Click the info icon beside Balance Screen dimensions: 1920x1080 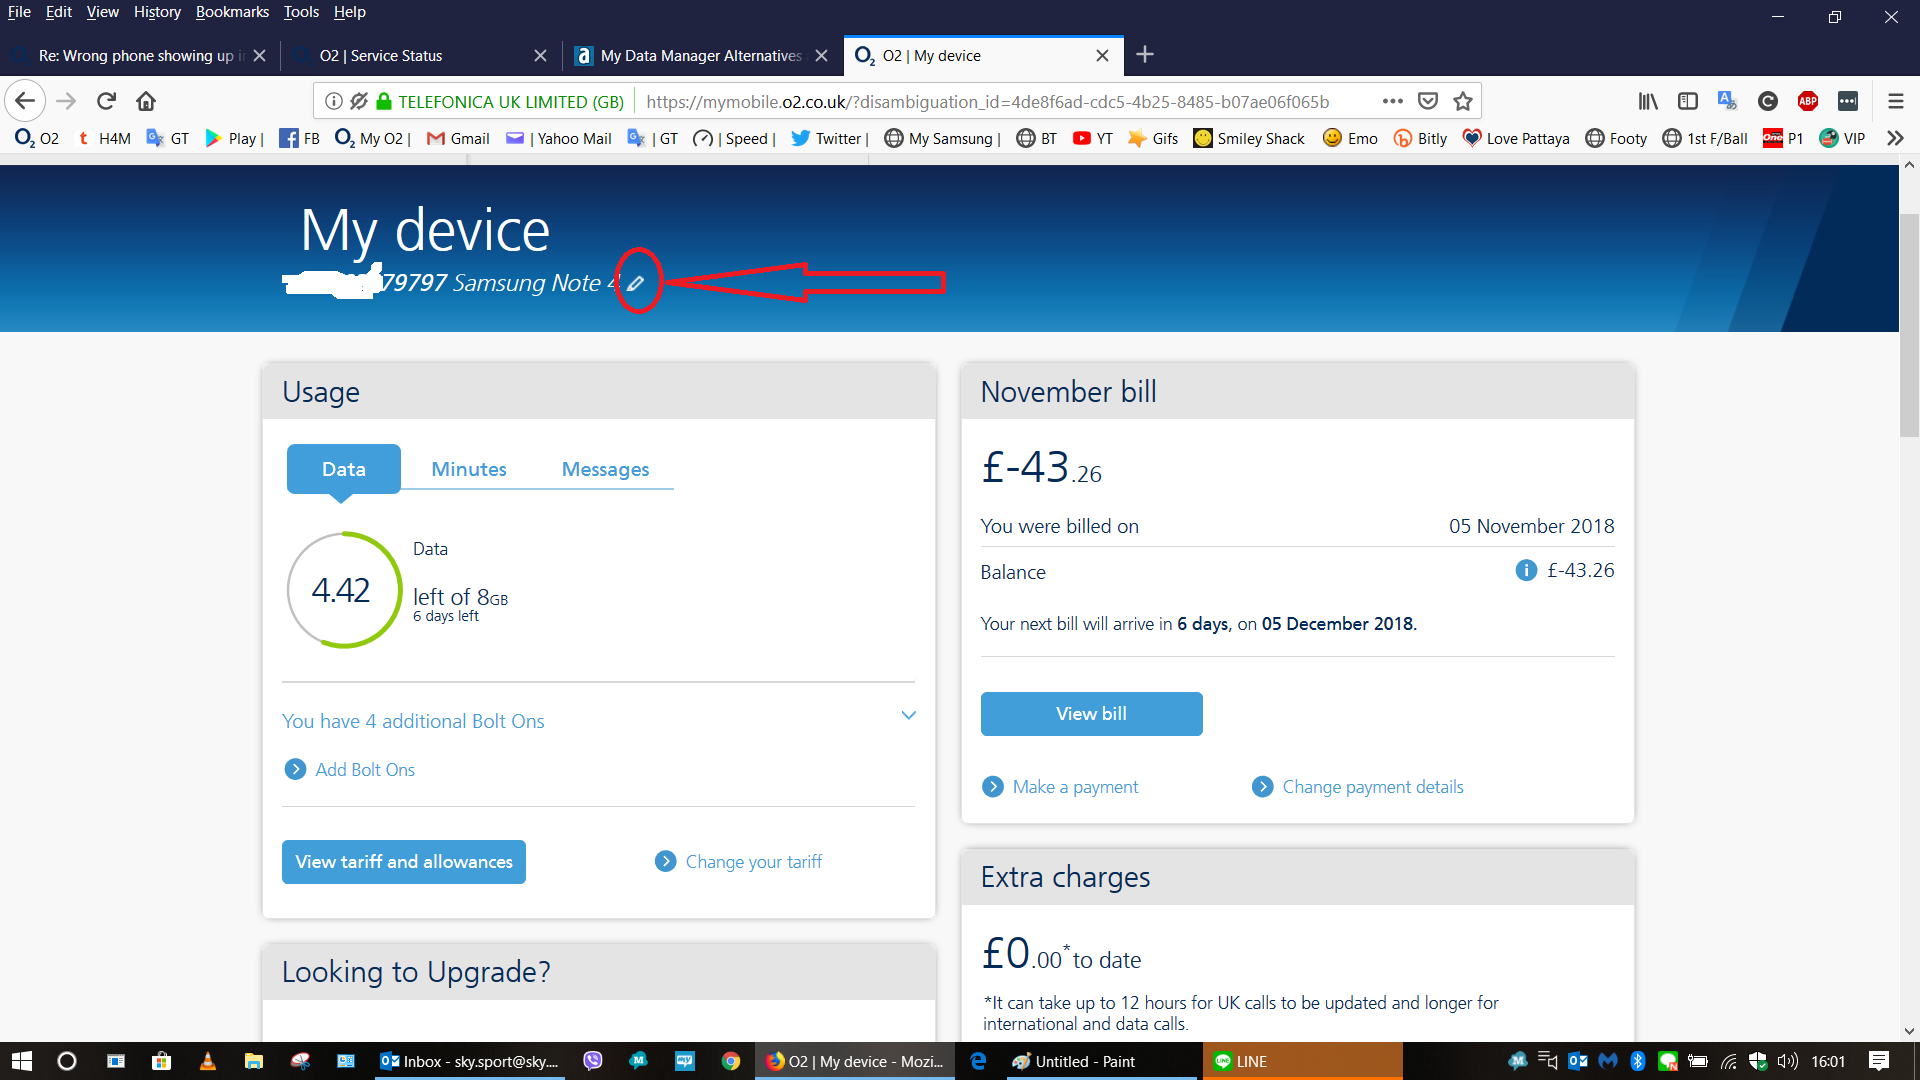click(x=1525, y=570)
